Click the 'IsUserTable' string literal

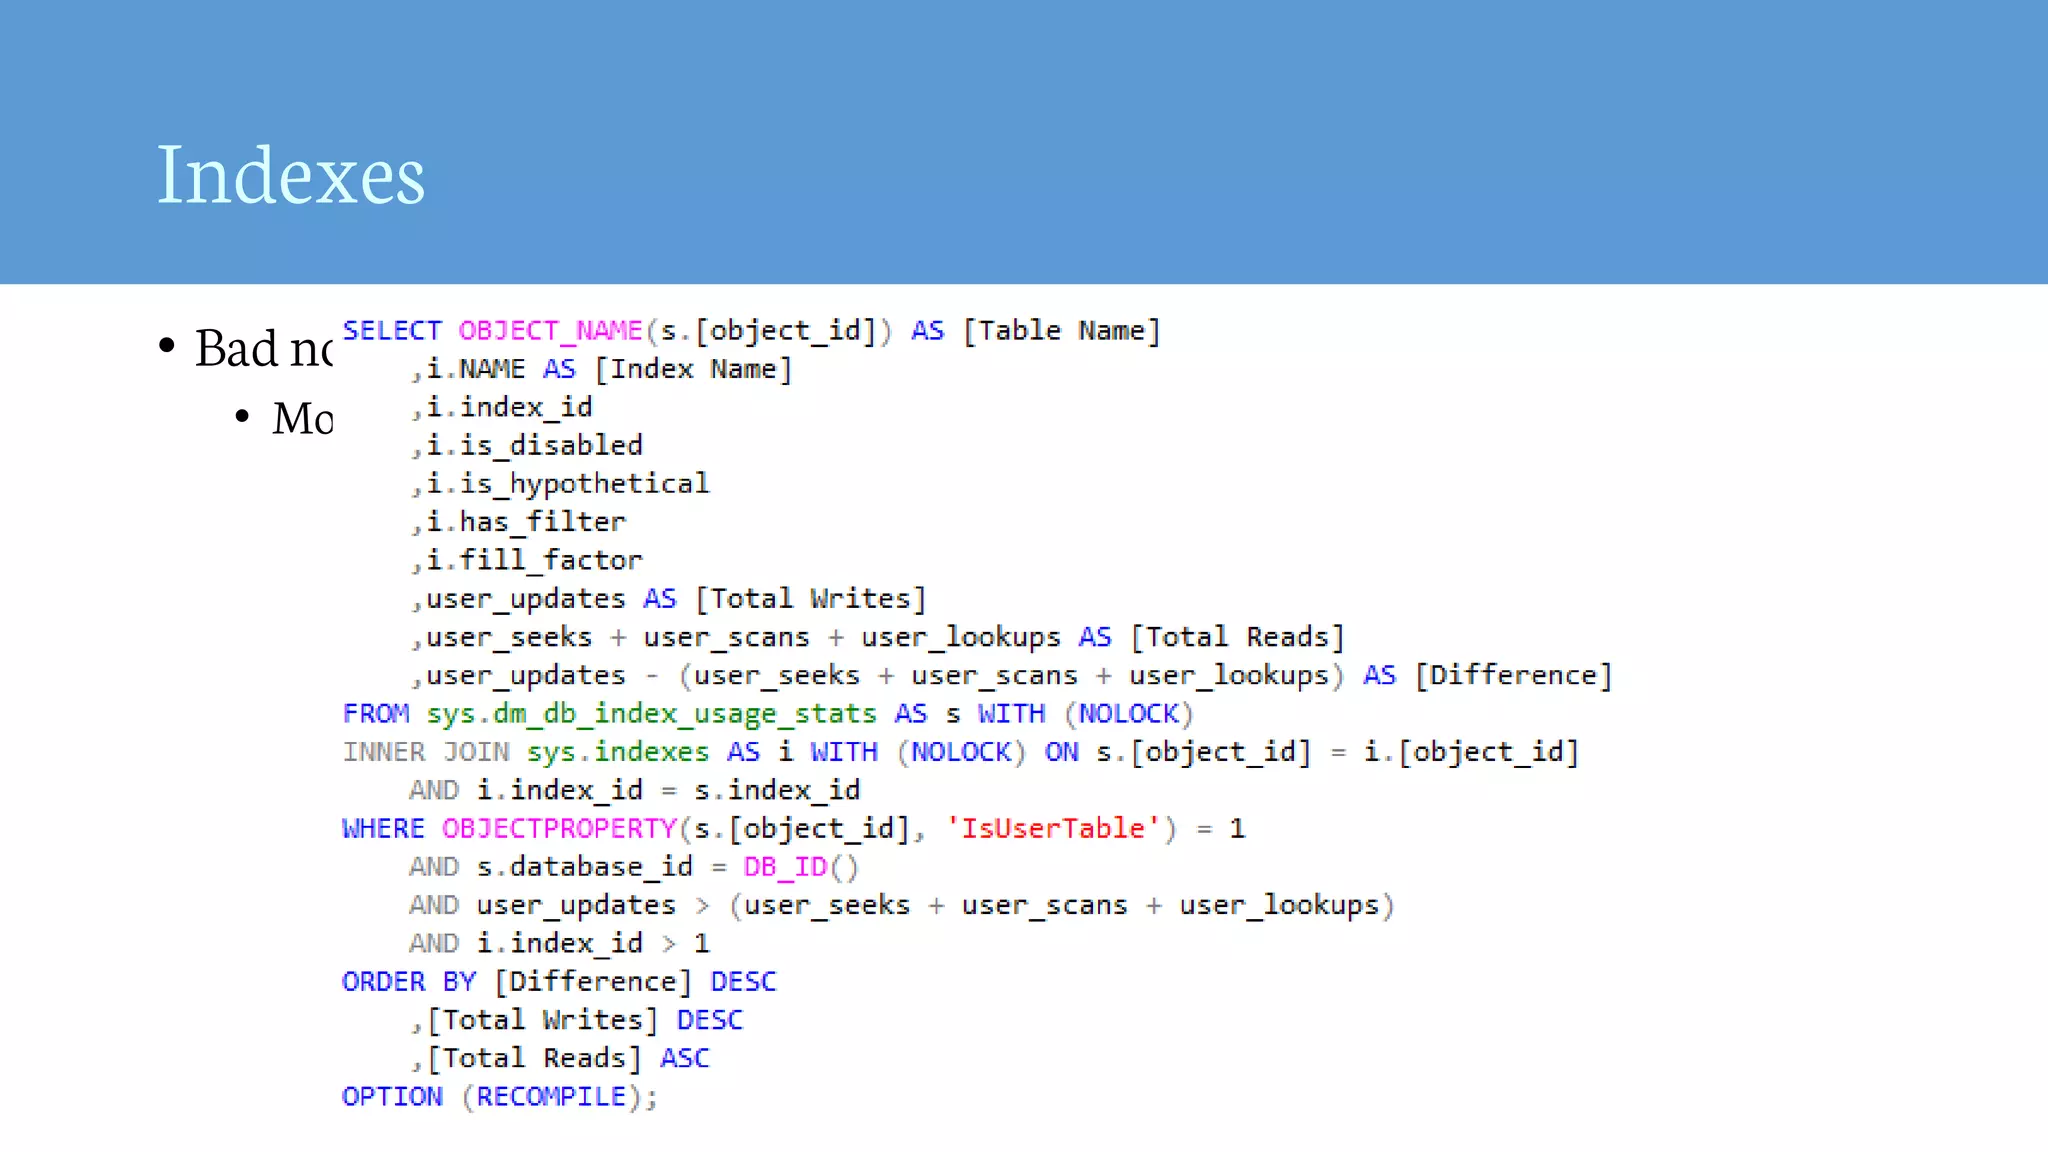(x=1053, y=829)
